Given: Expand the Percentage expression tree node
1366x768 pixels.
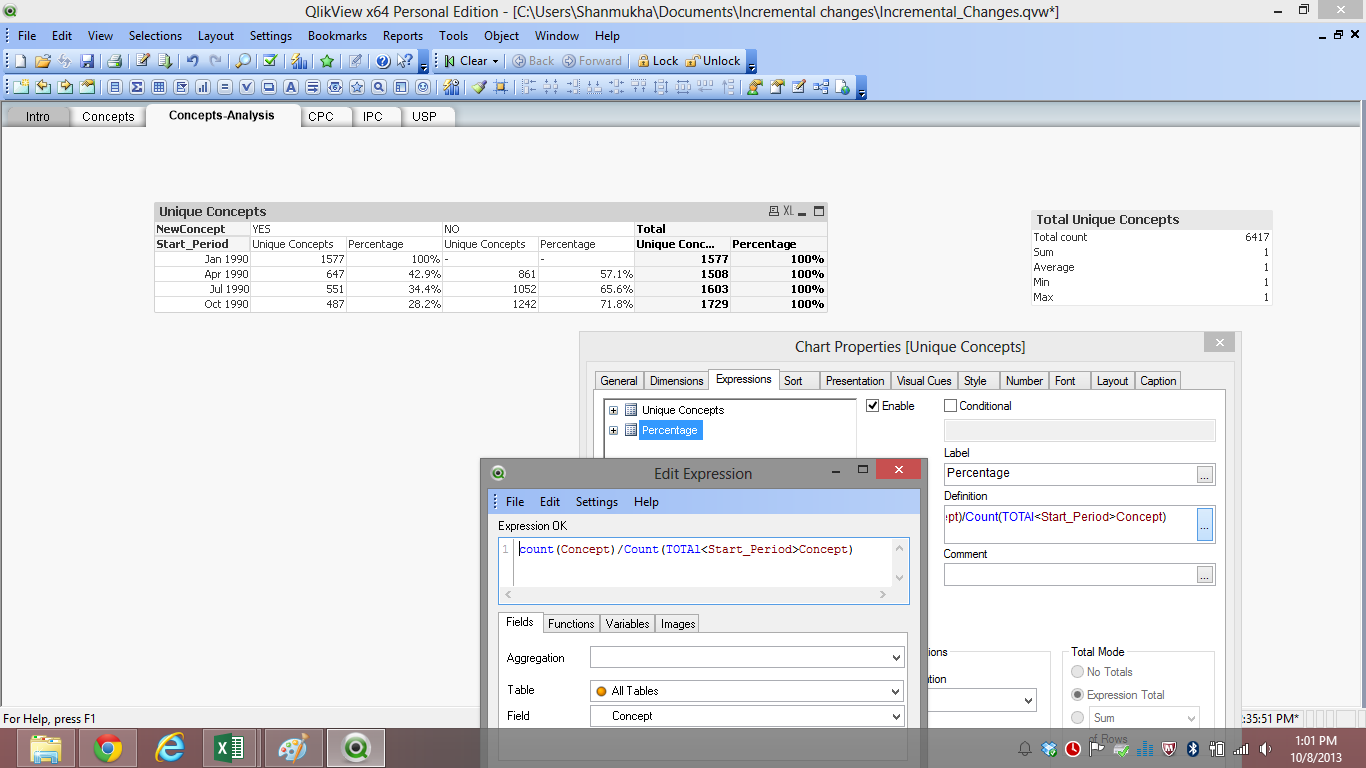Looking at the screenshot, I should (613, 430).
